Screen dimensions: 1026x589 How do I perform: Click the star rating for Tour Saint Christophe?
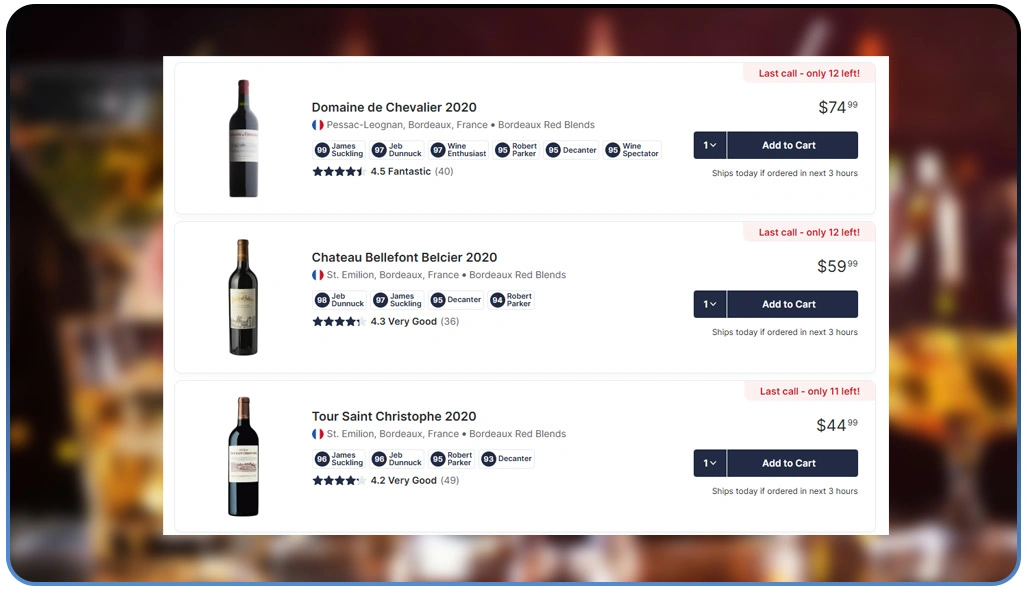pyautogui.click(x=336, y=481)
